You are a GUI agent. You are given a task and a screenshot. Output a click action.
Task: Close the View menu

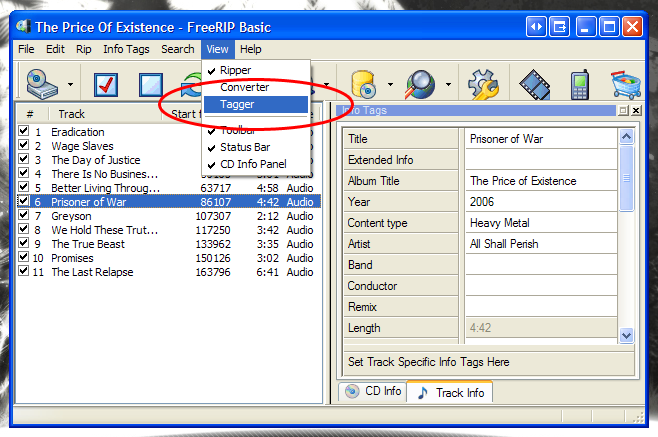point(217,49)
